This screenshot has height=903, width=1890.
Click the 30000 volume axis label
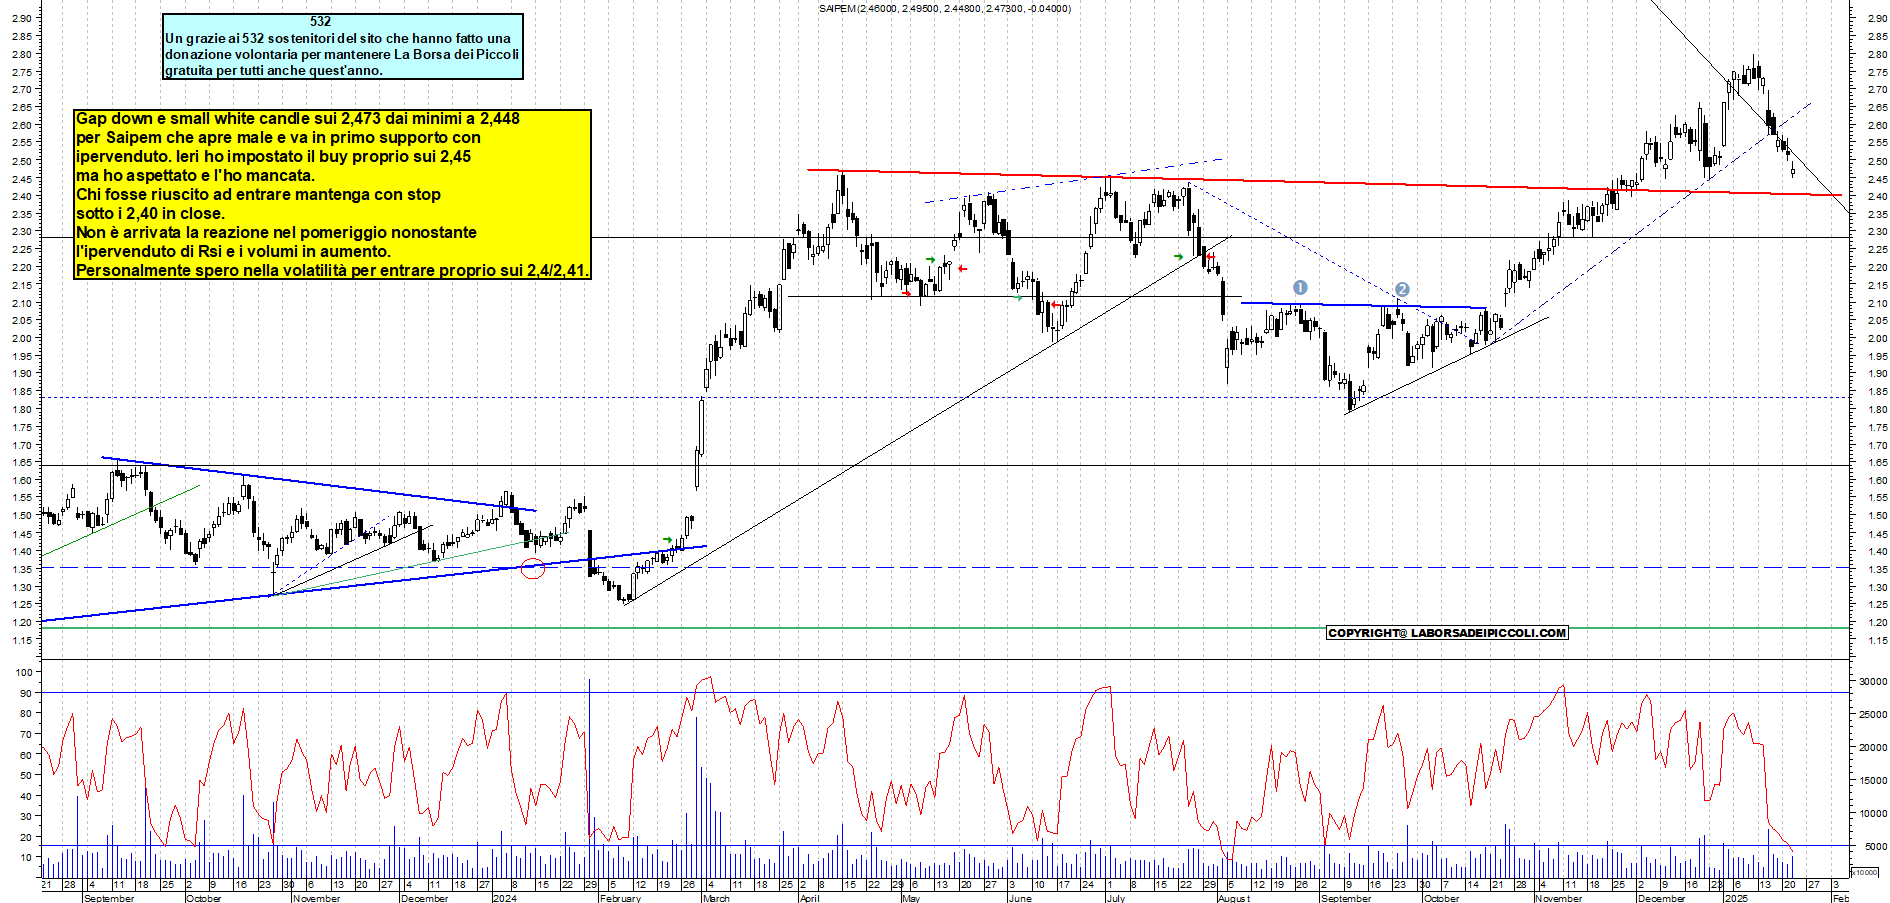tap(1873, 681)
